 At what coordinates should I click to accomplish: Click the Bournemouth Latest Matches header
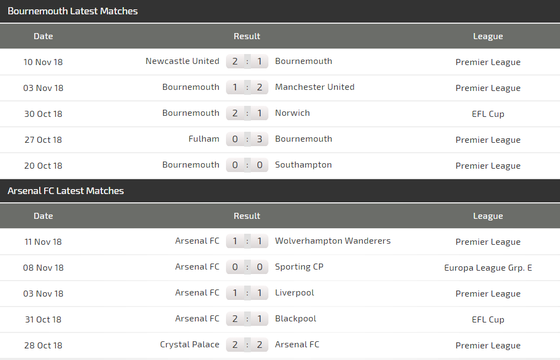[x=72, y=11]
